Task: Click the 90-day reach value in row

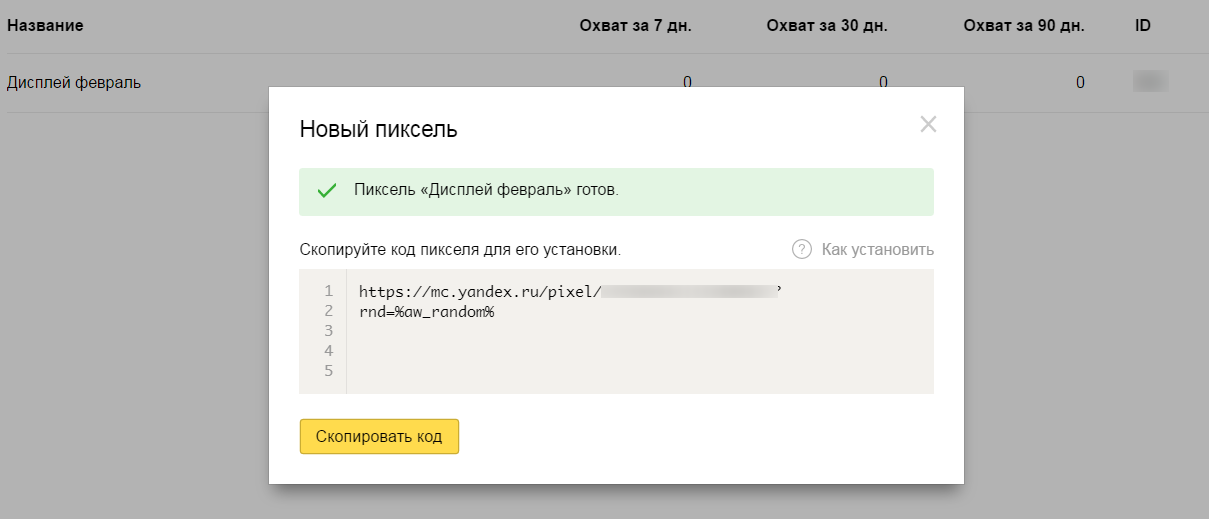Action: tap(1080, 82)
